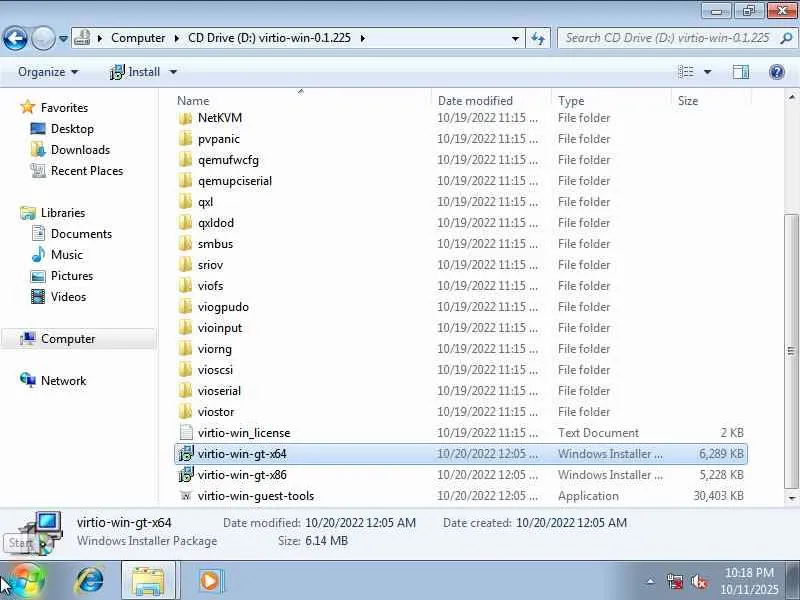Select the vioinput folder icon

pyautogui.click(x=186, y=328)
